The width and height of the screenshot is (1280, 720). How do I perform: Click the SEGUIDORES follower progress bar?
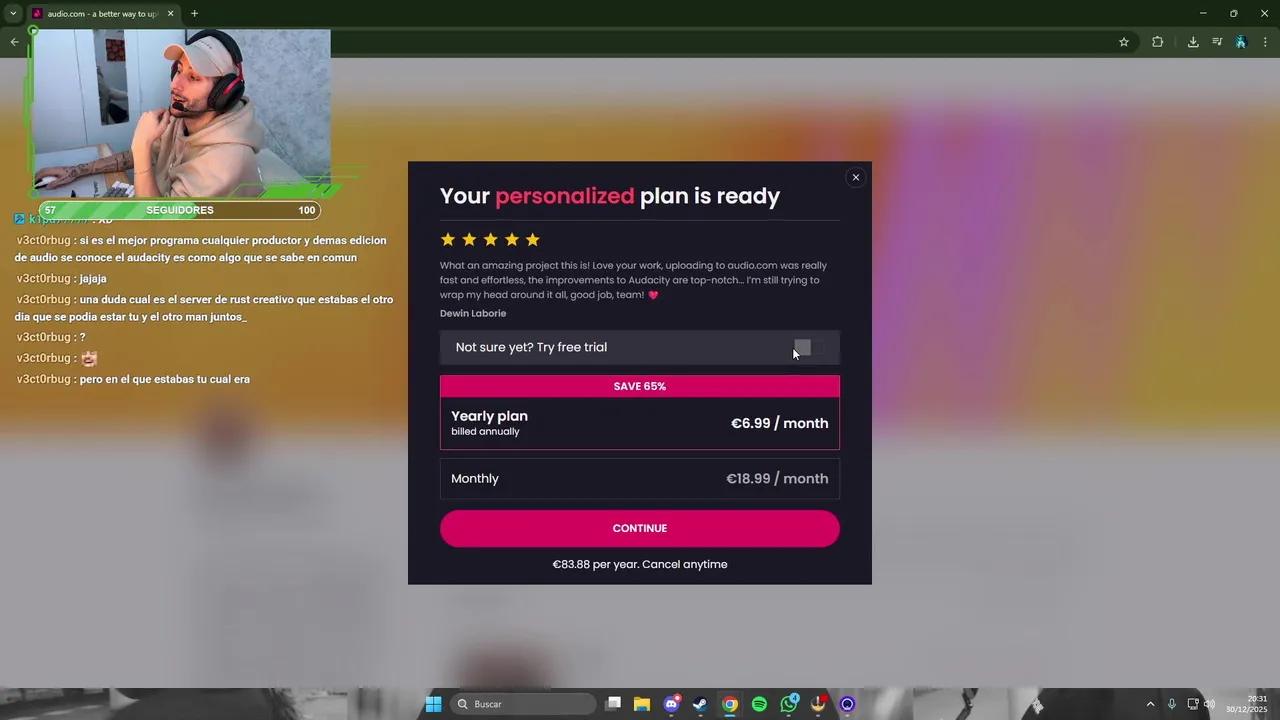180,210
